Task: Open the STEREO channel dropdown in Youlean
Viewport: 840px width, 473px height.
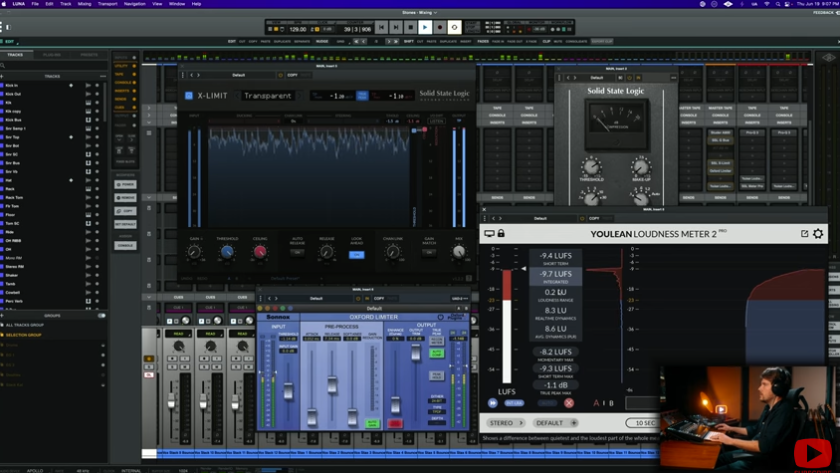Action: 506,423
